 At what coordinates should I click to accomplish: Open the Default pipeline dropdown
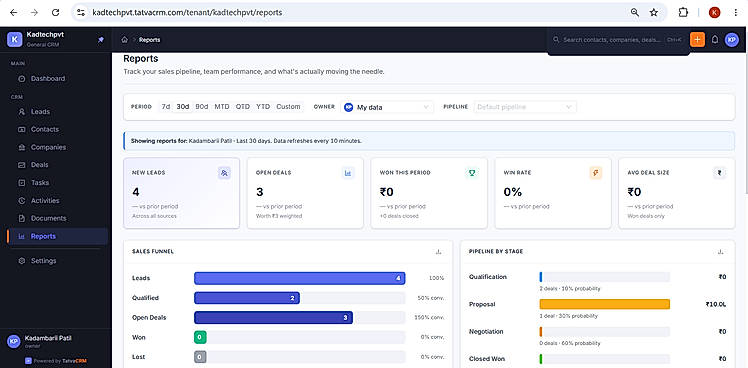click(x=525, y=107)
